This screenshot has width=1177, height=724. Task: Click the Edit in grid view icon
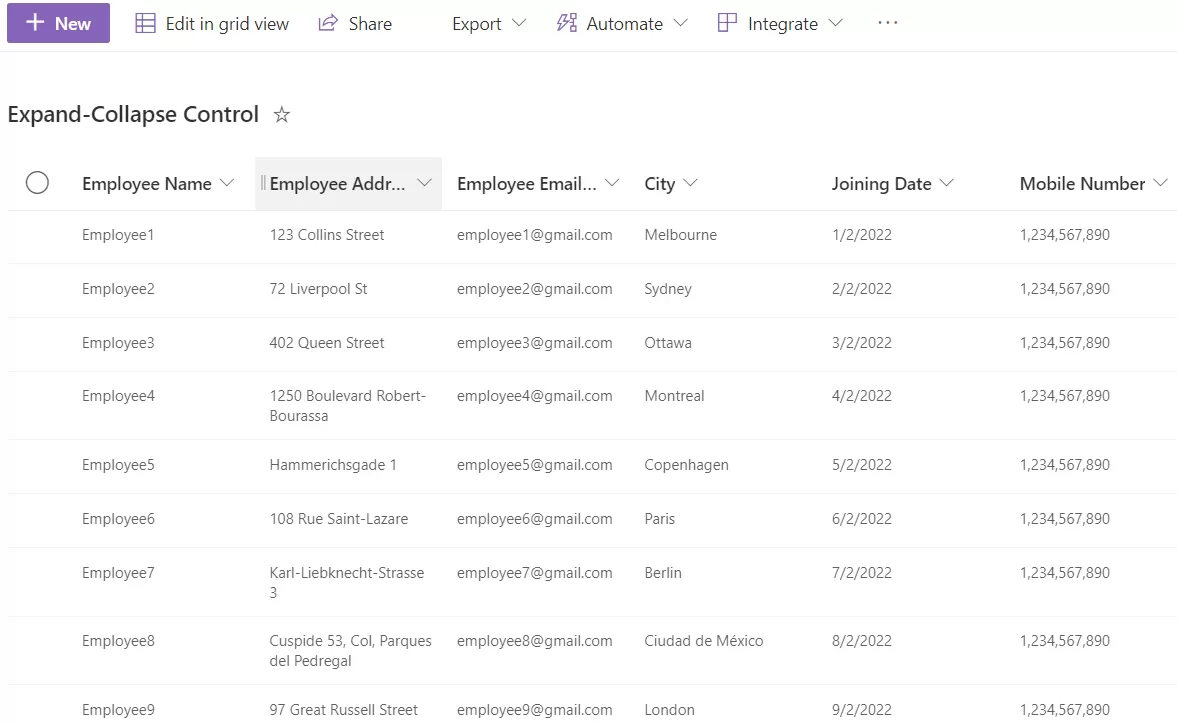(146, 24)
